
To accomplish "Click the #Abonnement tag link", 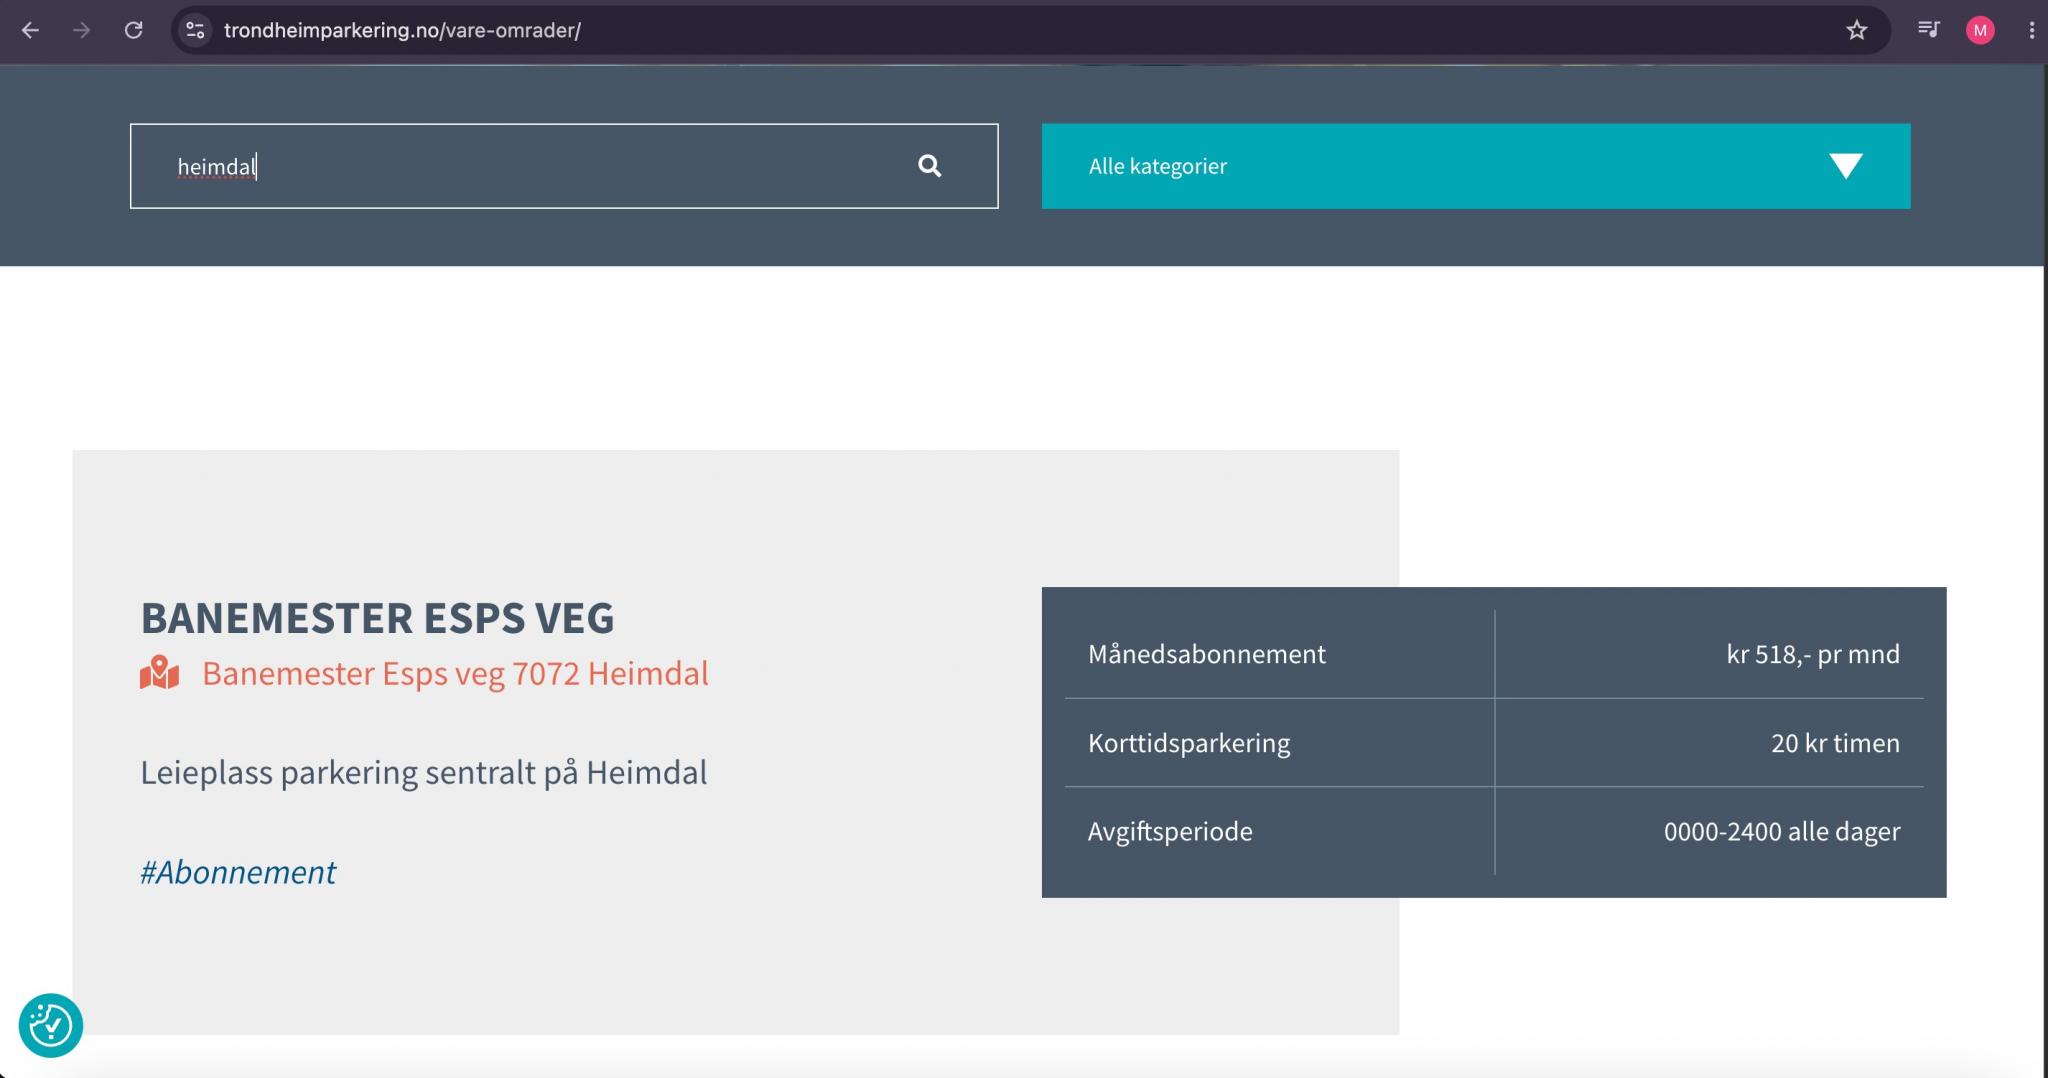I will (238, 872).
